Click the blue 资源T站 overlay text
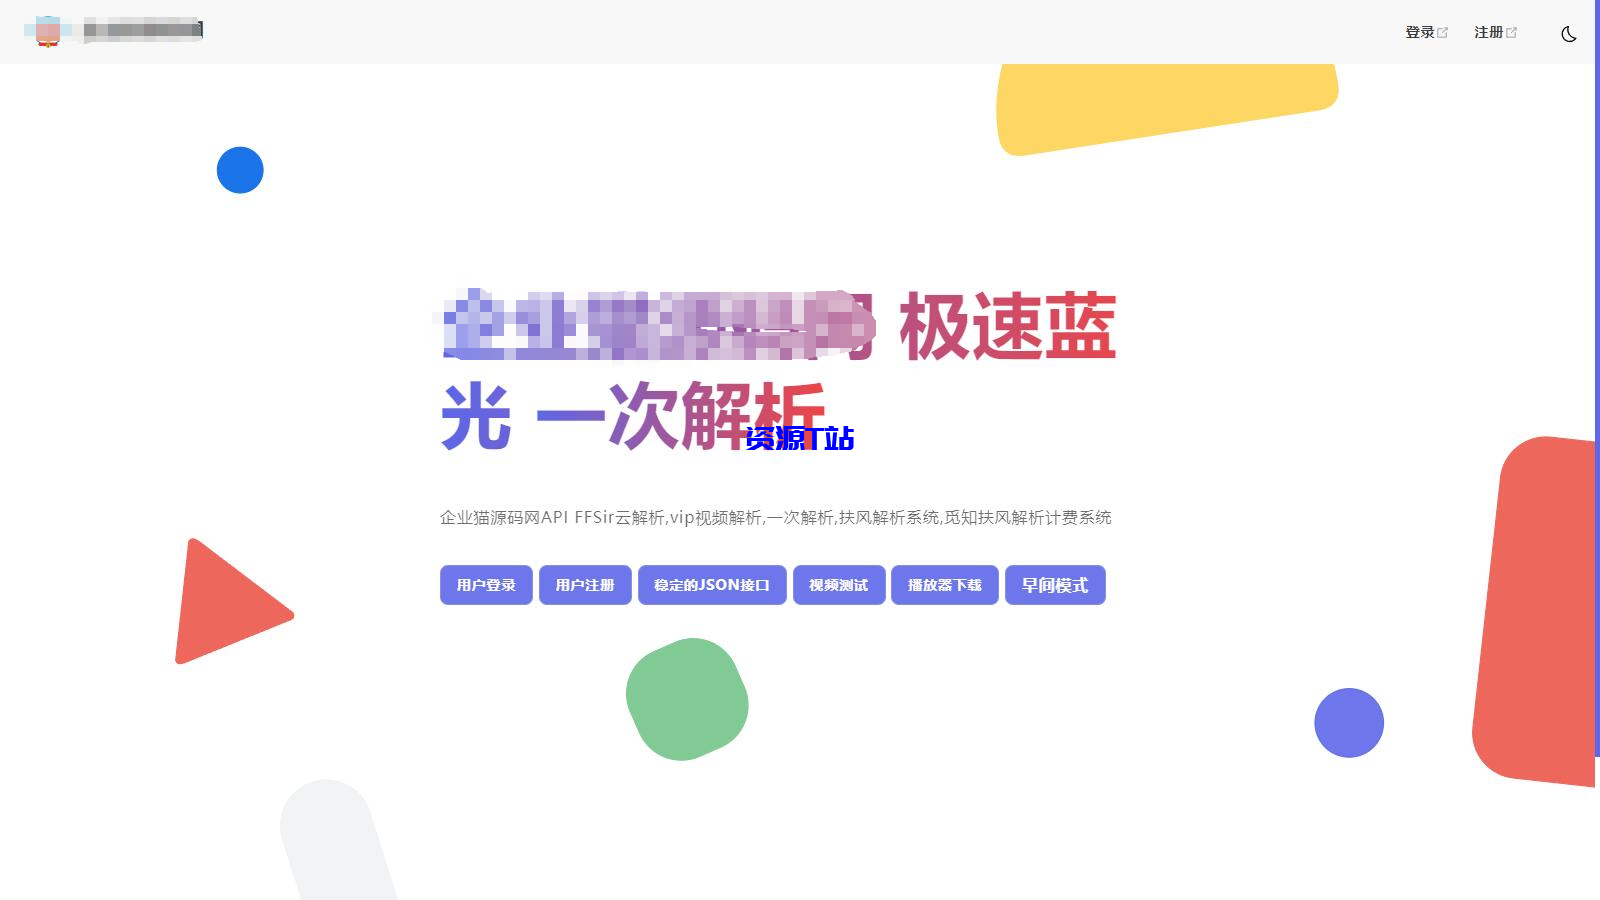Screen dimensions: 1600x900 [799, 438]
